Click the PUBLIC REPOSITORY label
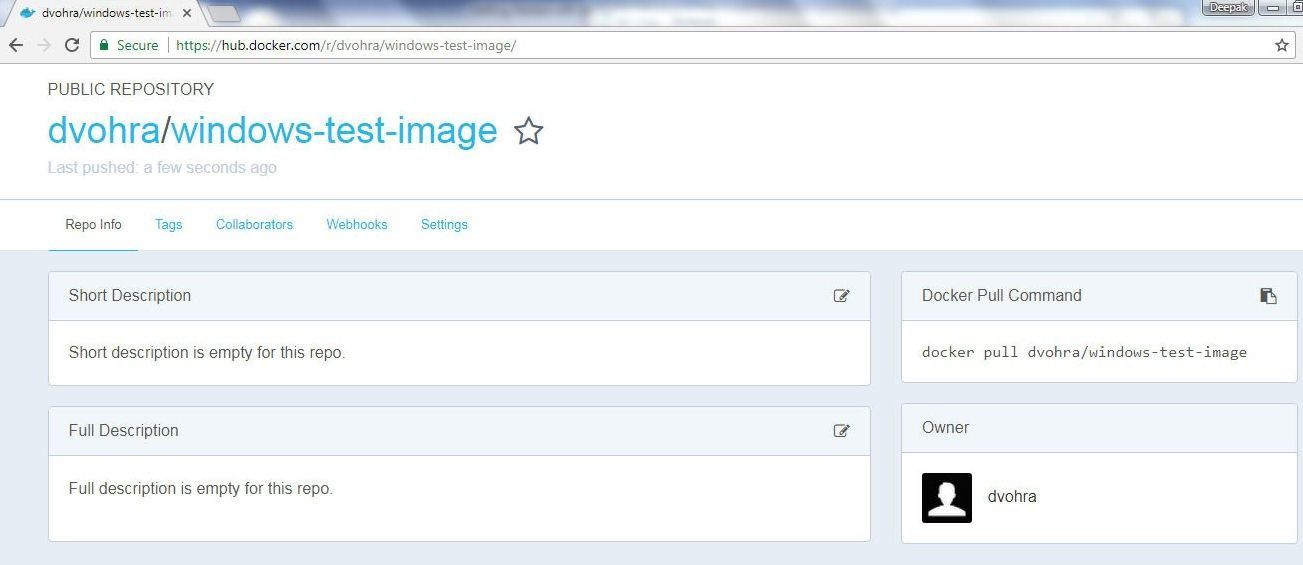The height and width of the screenshot is (565, 1303). coord(131,89)
